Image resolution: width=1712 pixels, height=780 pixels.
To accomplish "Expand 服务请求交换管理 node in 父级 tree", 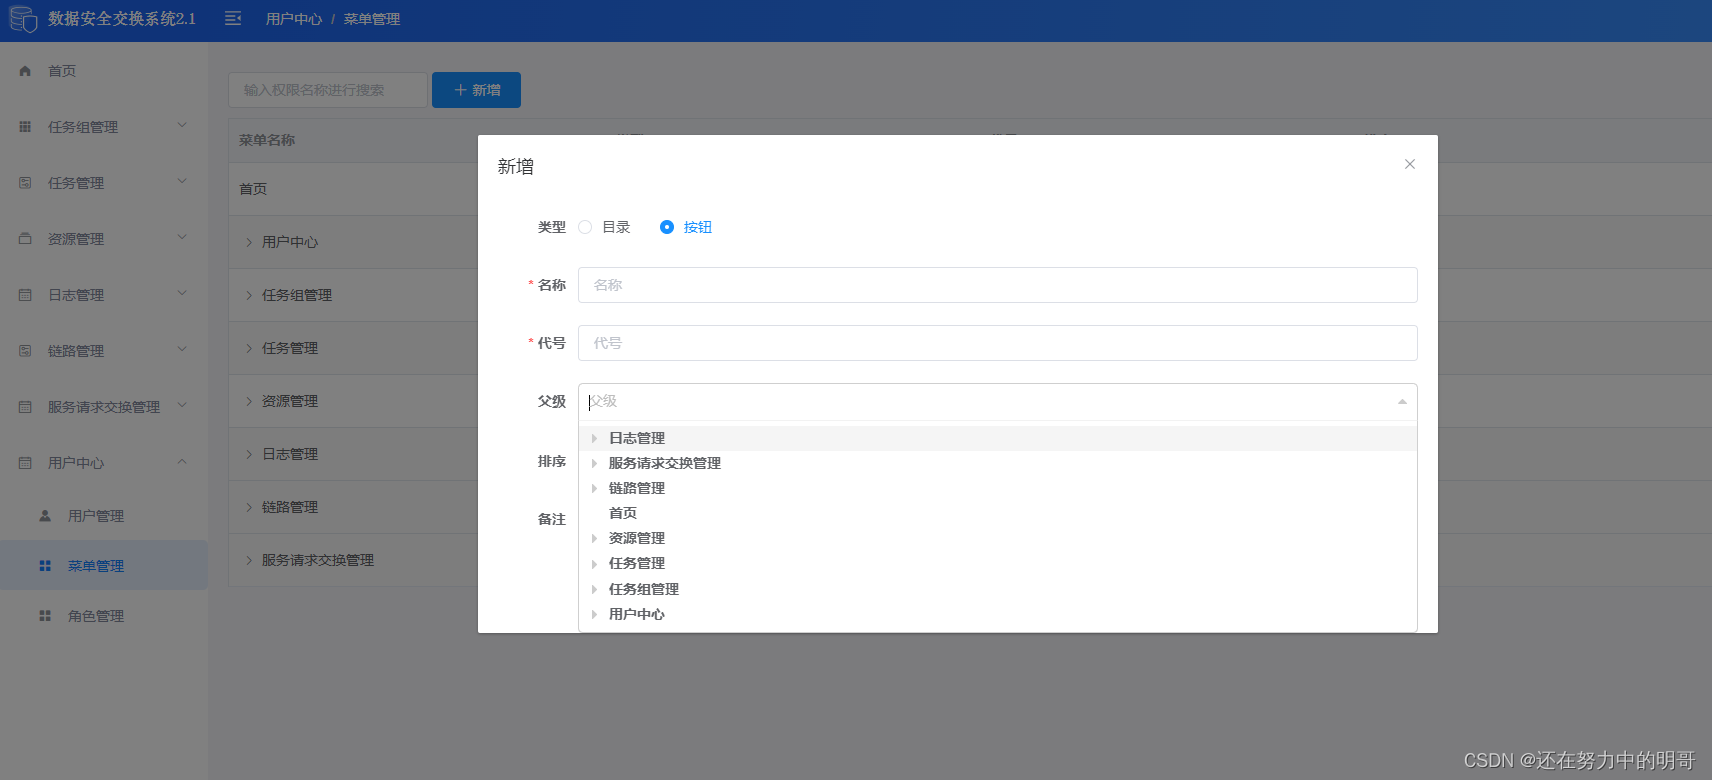I will 594,463.
